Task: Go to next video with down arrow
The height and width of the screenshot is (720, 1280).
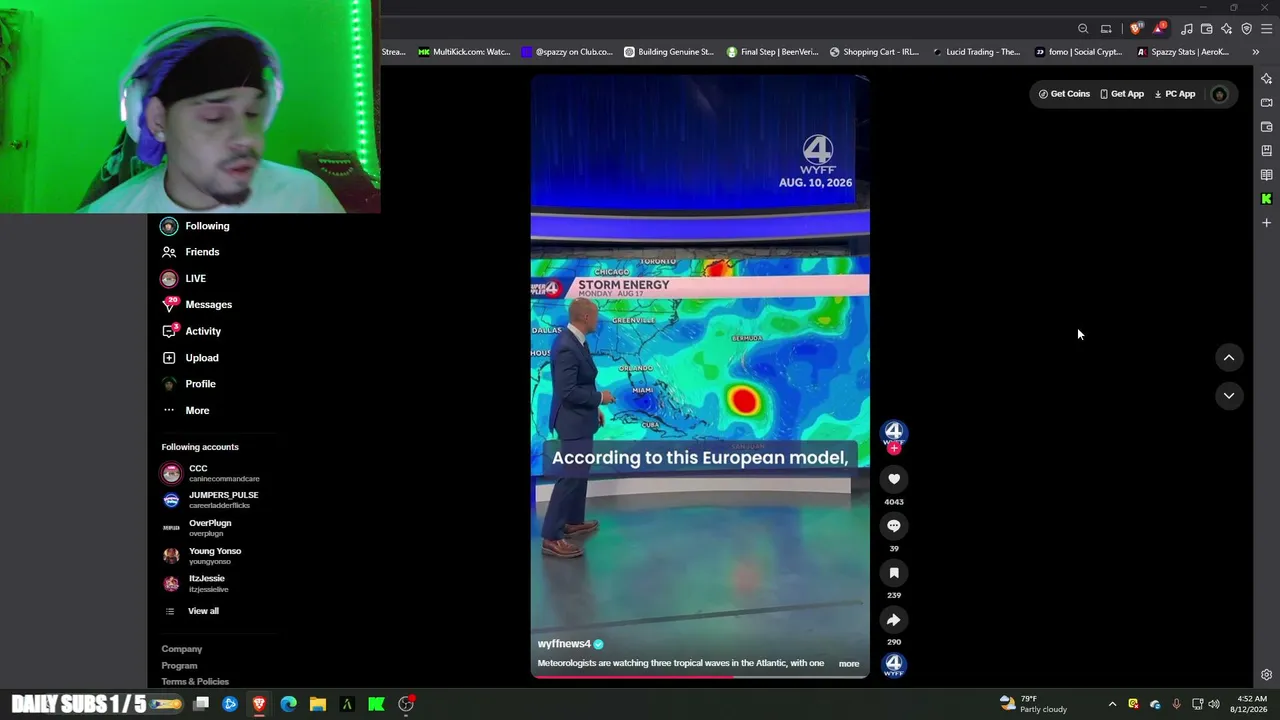Action: point(1229,396)
